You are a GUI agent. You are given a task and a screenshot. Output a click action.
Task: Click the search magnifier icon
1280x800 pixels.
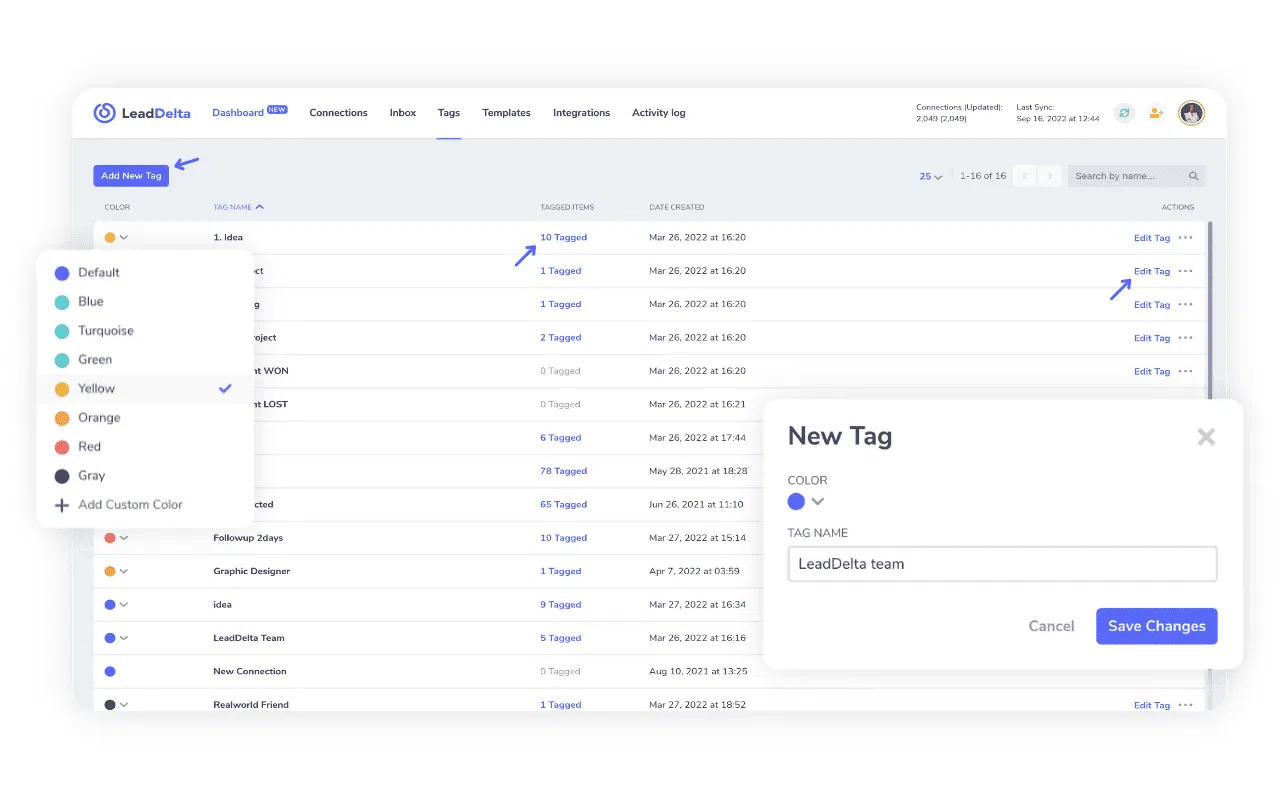[x=1193, y=176]
